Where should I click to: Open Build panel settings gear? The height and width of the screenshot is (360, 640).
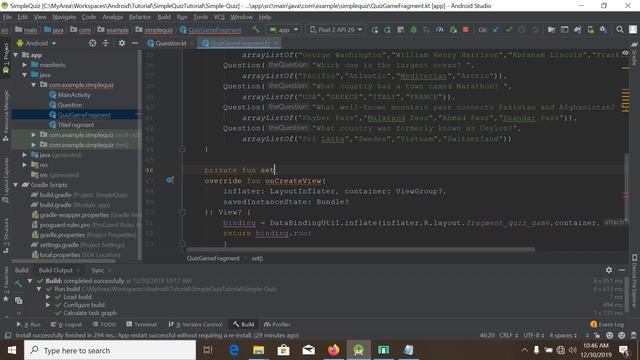(x=609, y=270)
